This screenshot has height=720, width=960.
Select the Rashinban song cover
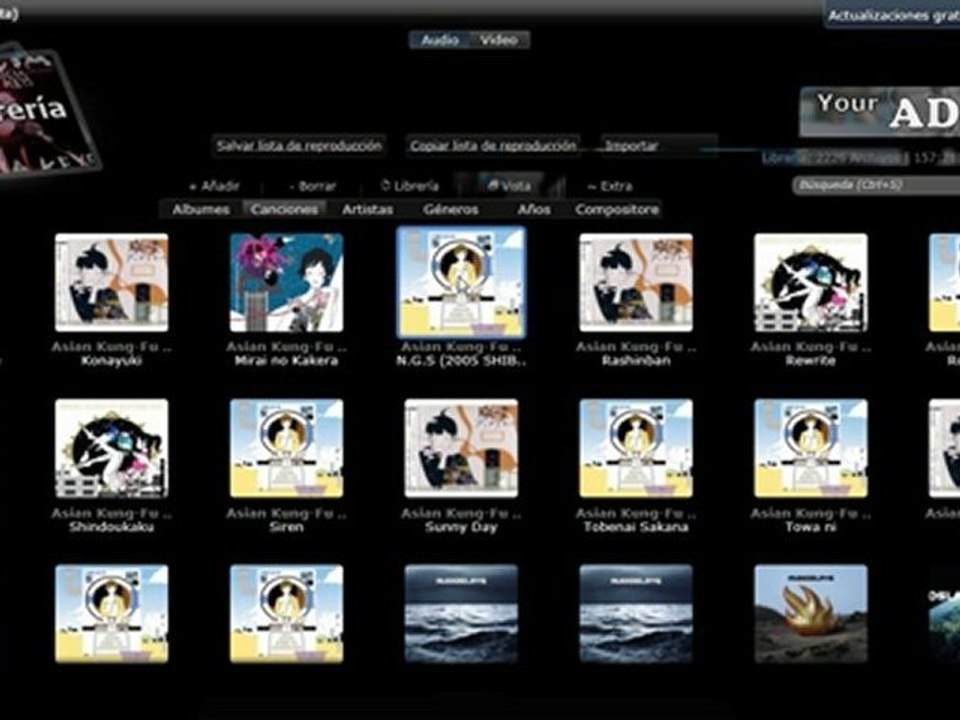[636, 282]
